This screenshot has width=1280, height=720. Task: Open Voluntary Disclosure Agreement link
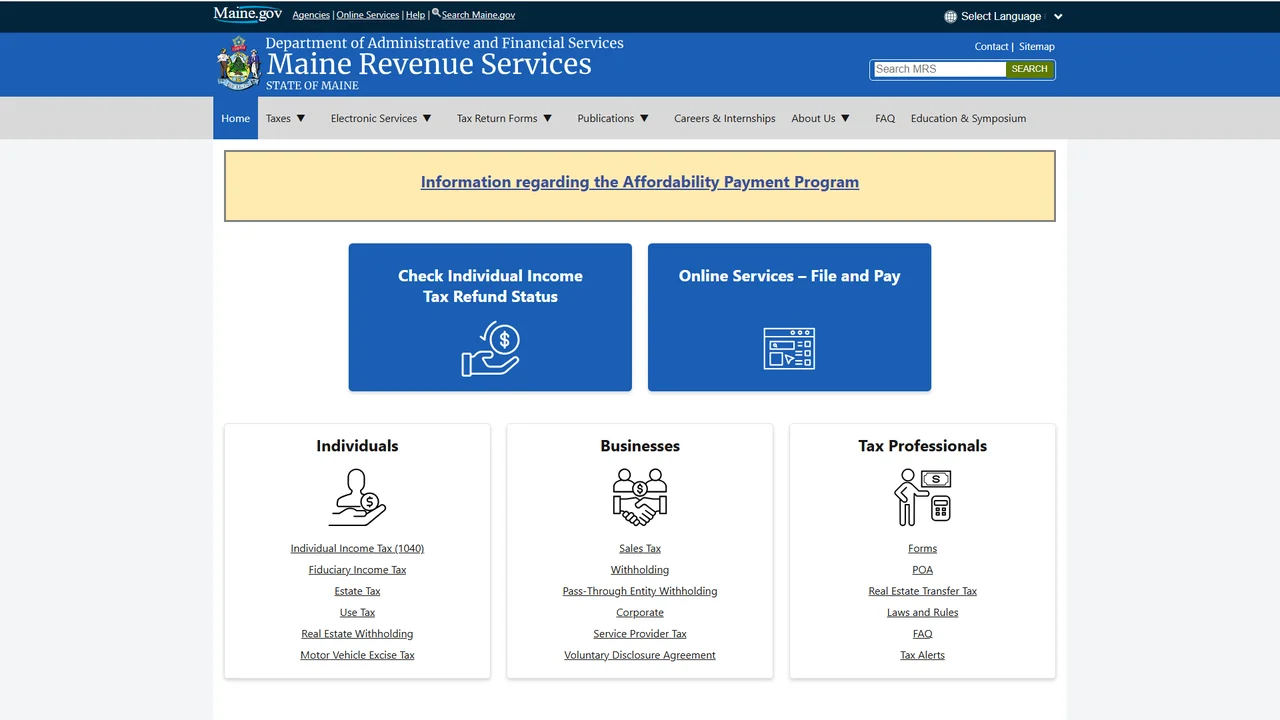(640, 655)
